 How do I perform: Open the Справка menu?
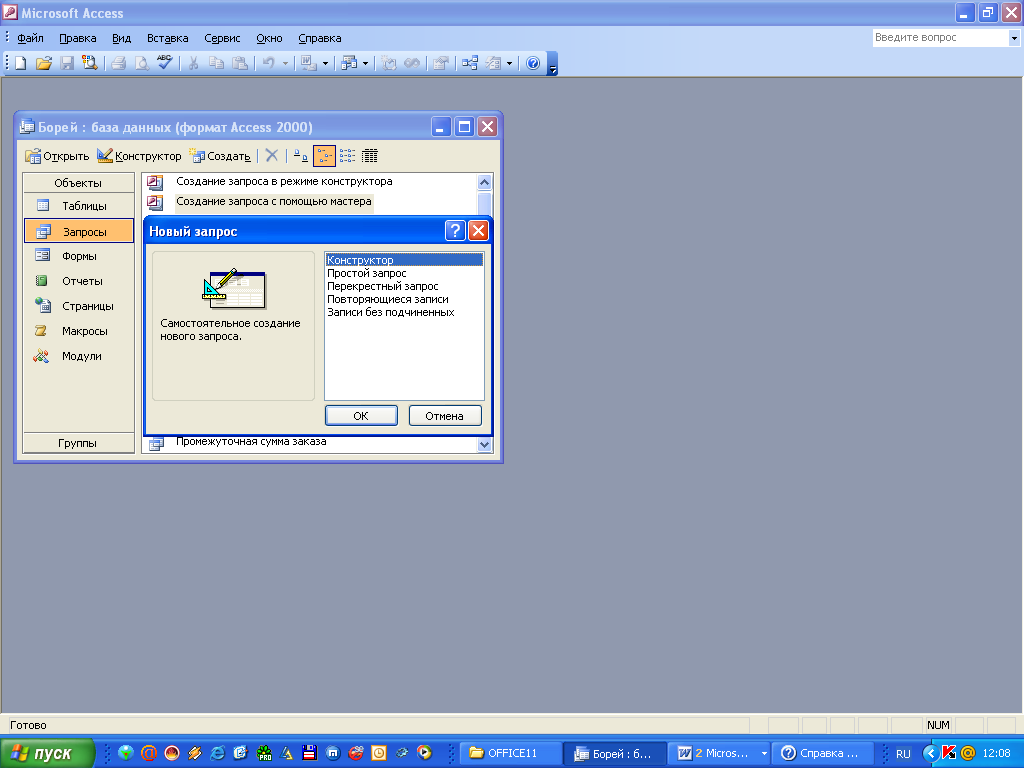tap(320, 38)
